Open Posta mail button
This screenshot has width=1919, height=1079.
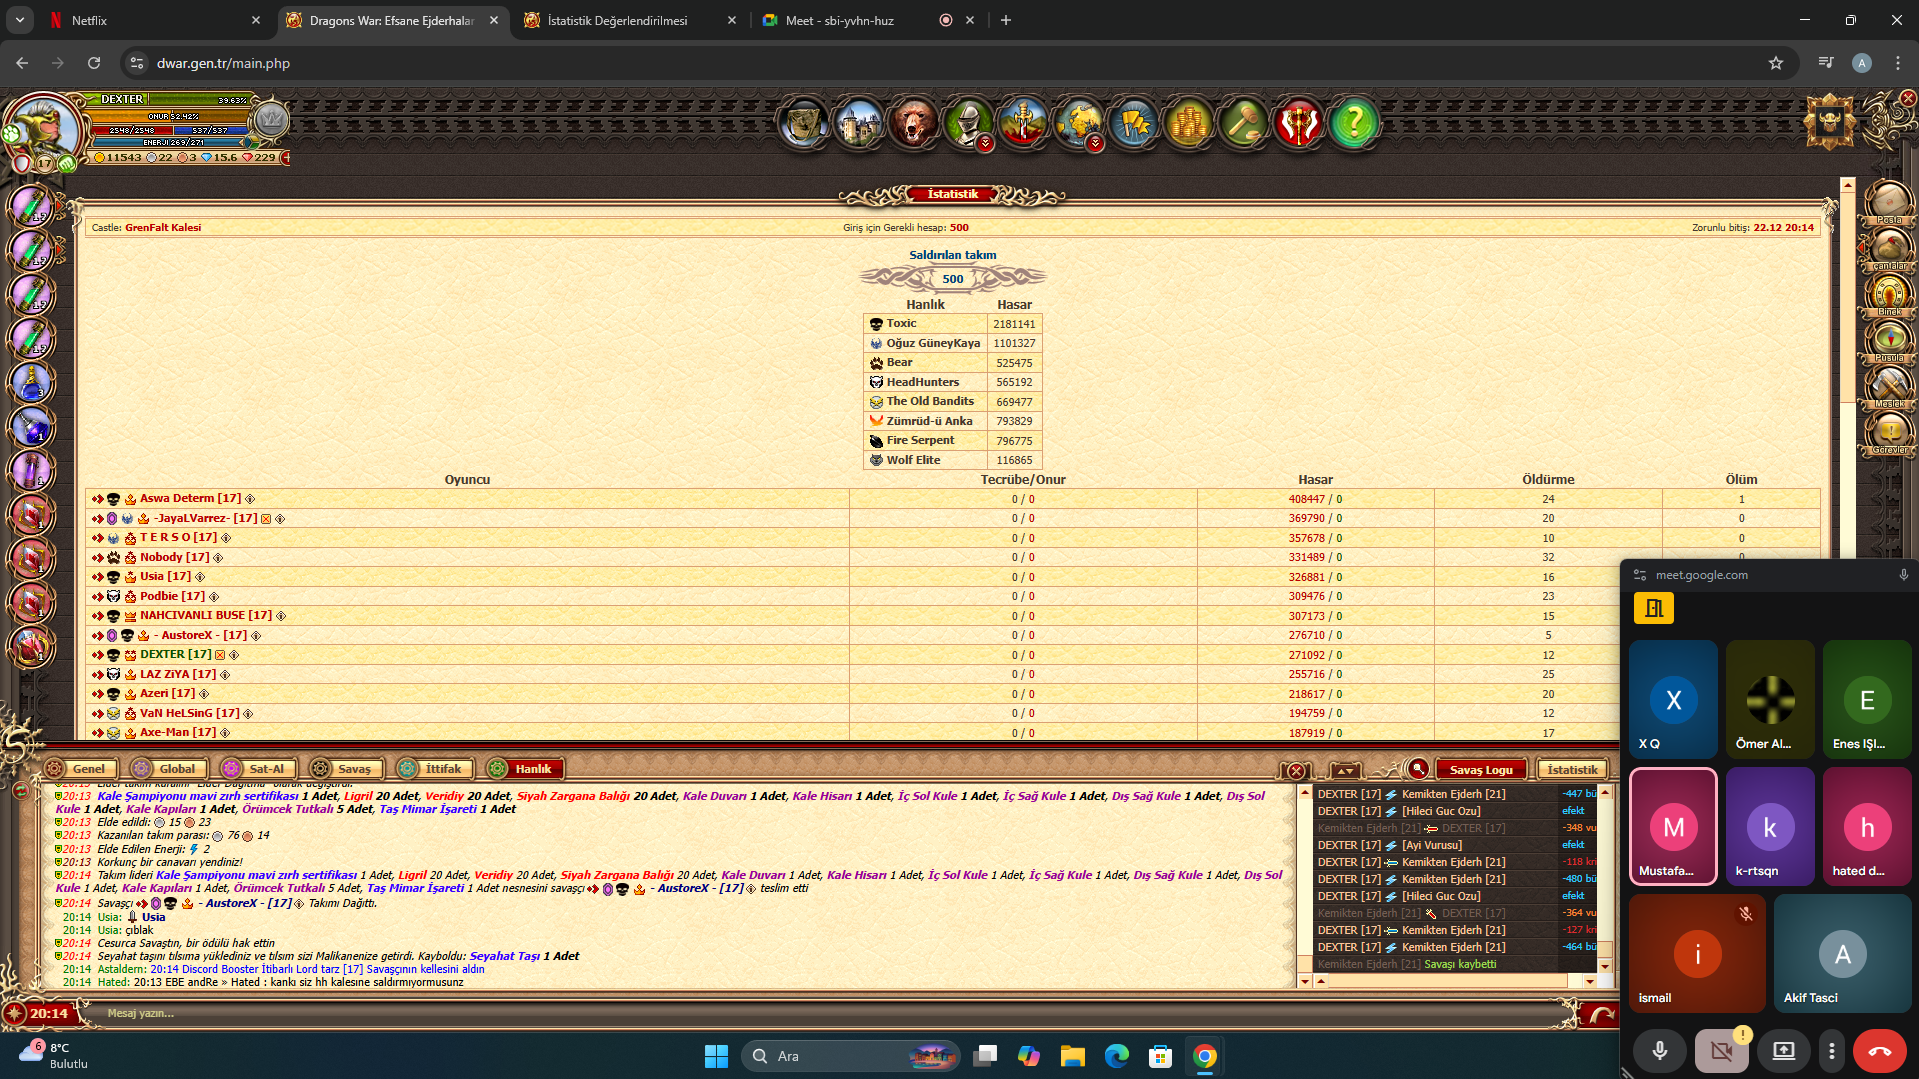pos(1889,204)
